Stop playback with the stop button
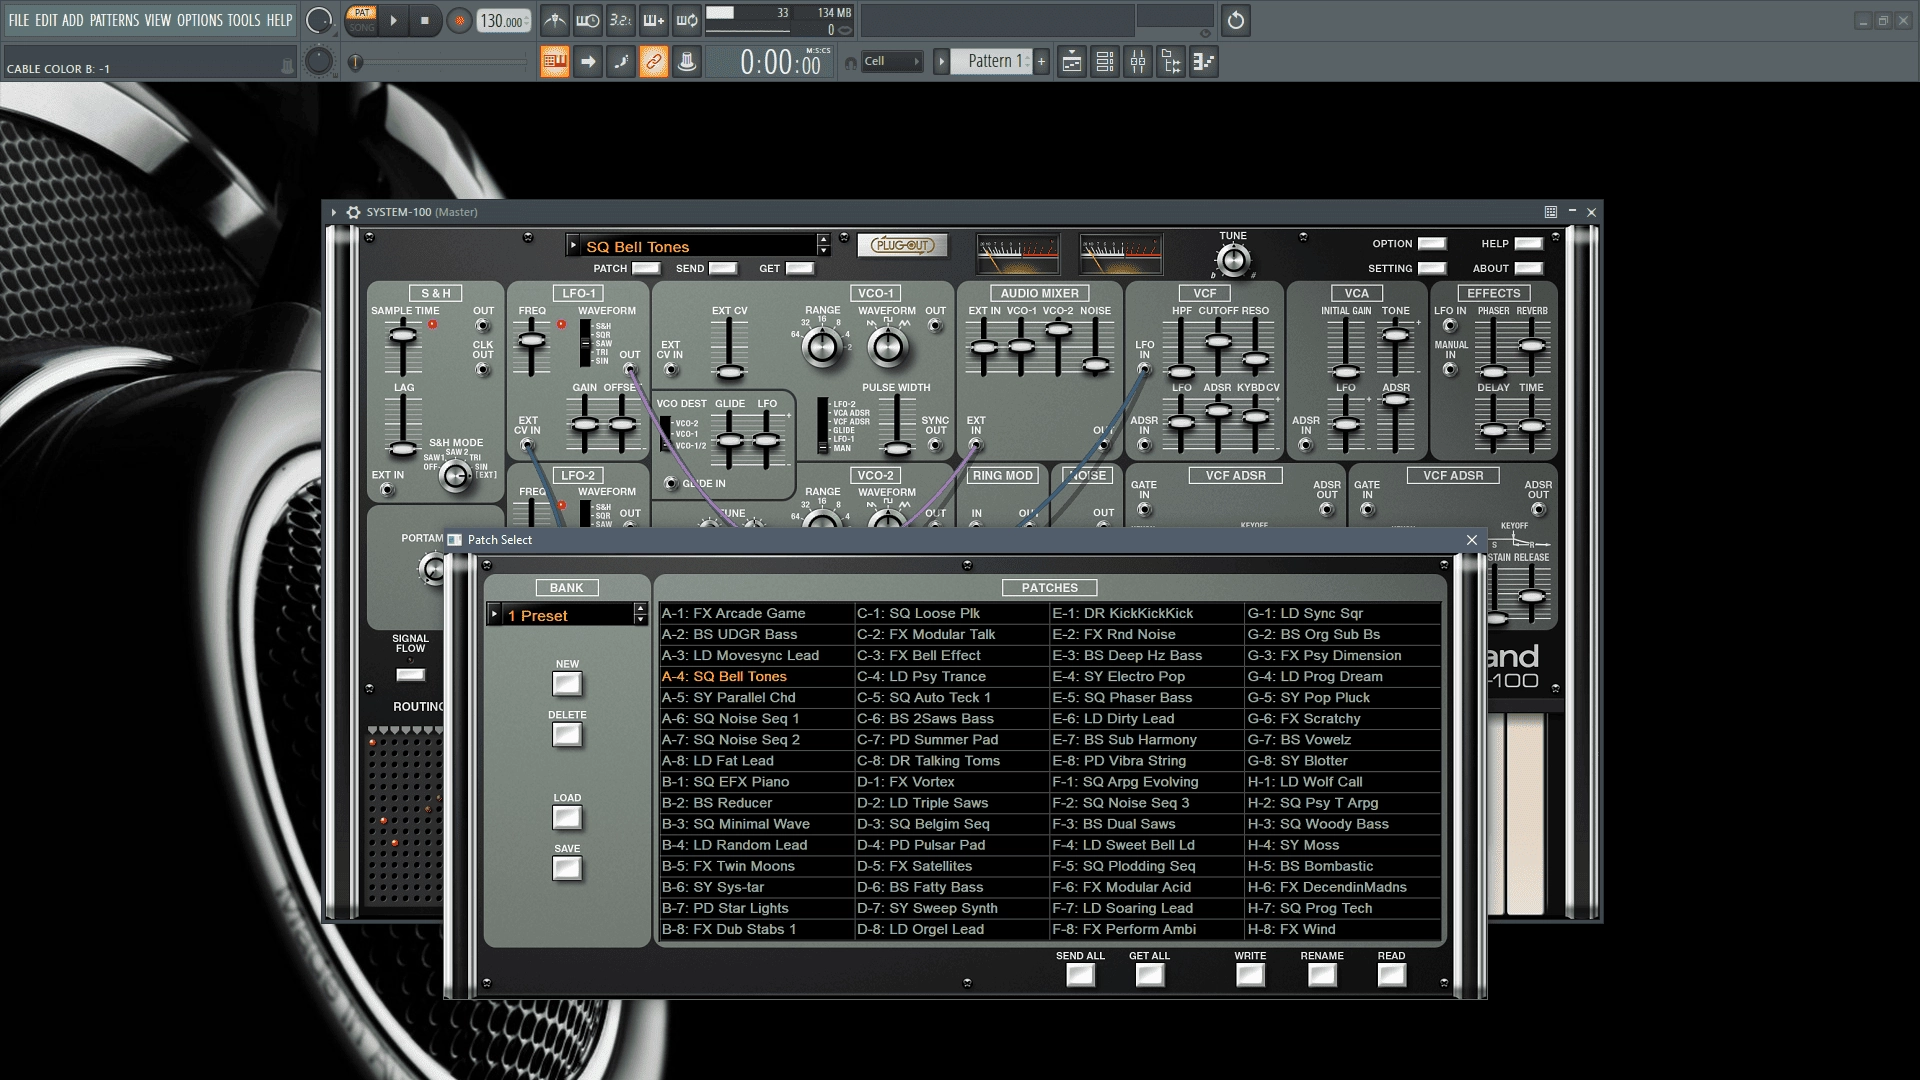 (425, 21)
